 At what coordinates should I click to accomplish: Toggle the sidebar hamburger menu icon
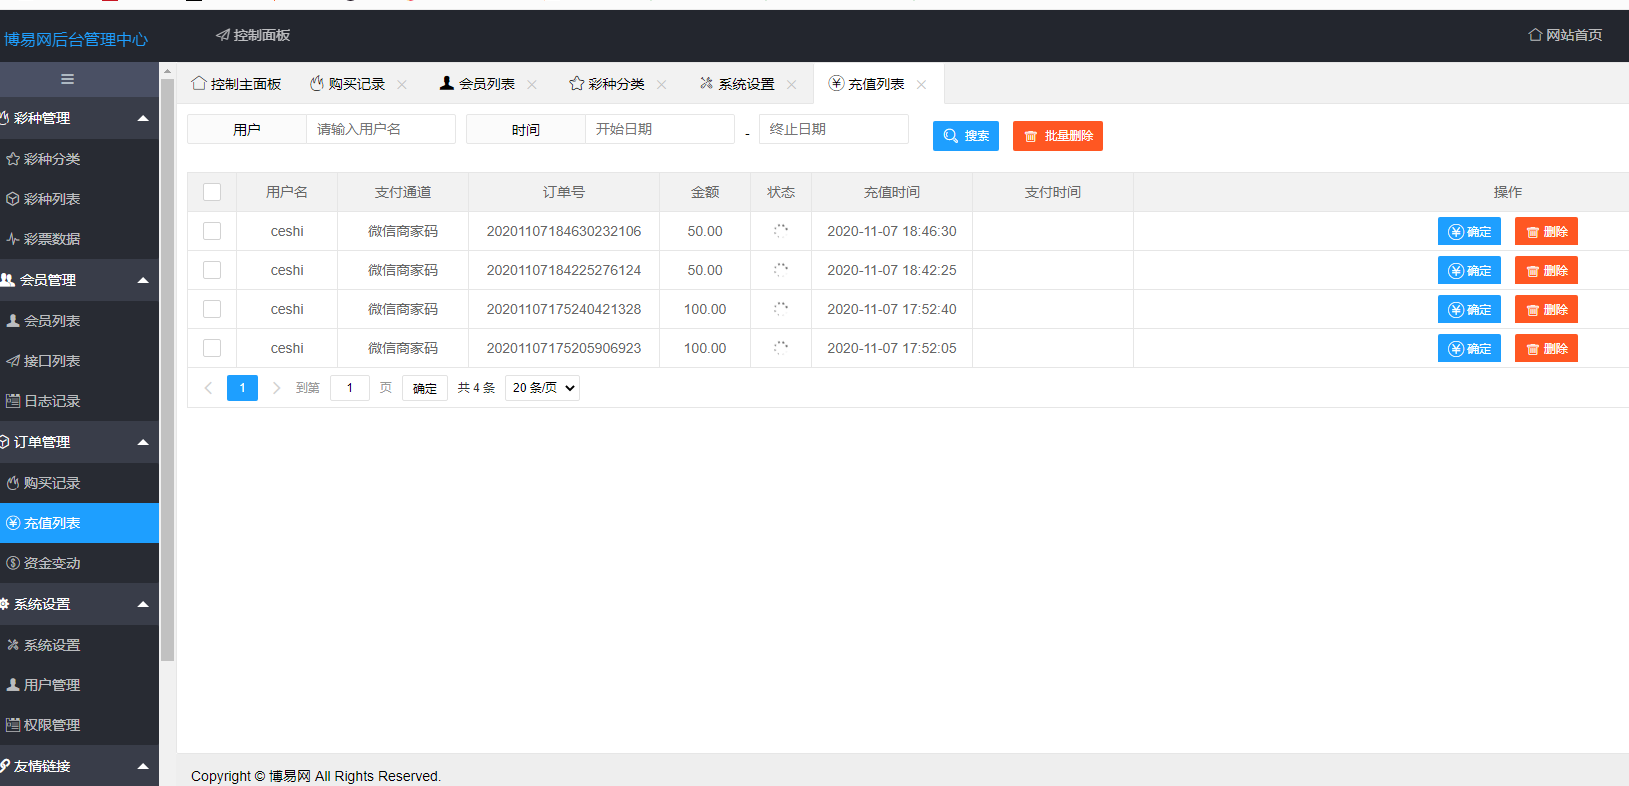pyautogui.click(x=68, y=79)
